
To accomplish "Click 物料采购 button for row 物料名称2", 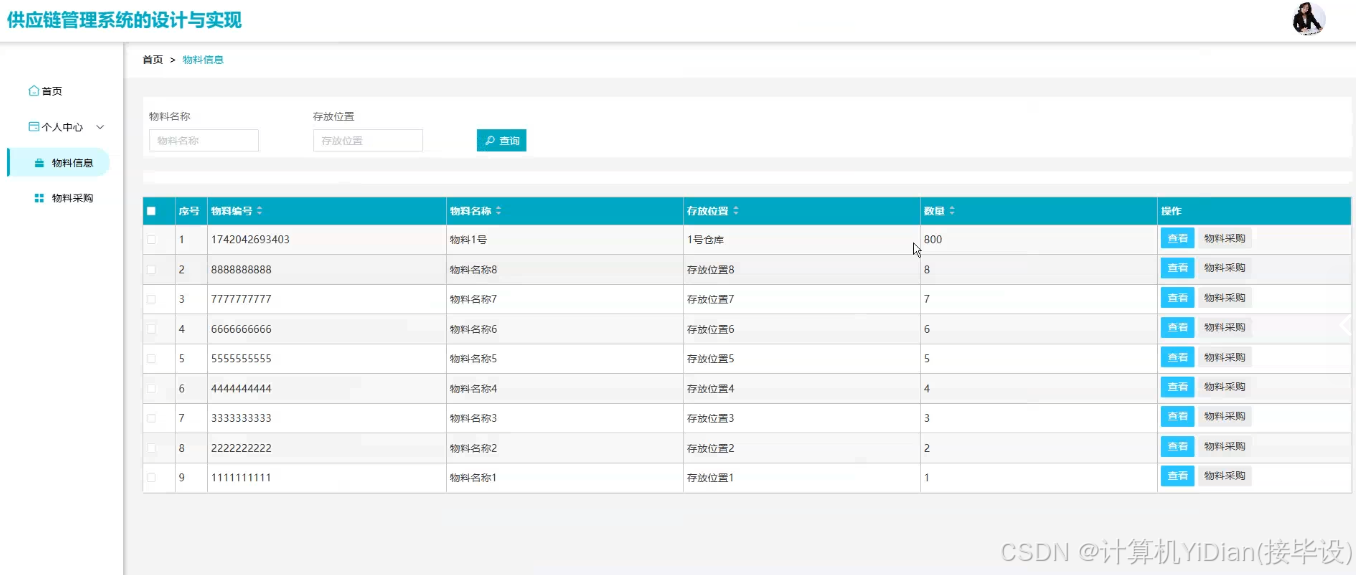I will tap(1225, 446).
